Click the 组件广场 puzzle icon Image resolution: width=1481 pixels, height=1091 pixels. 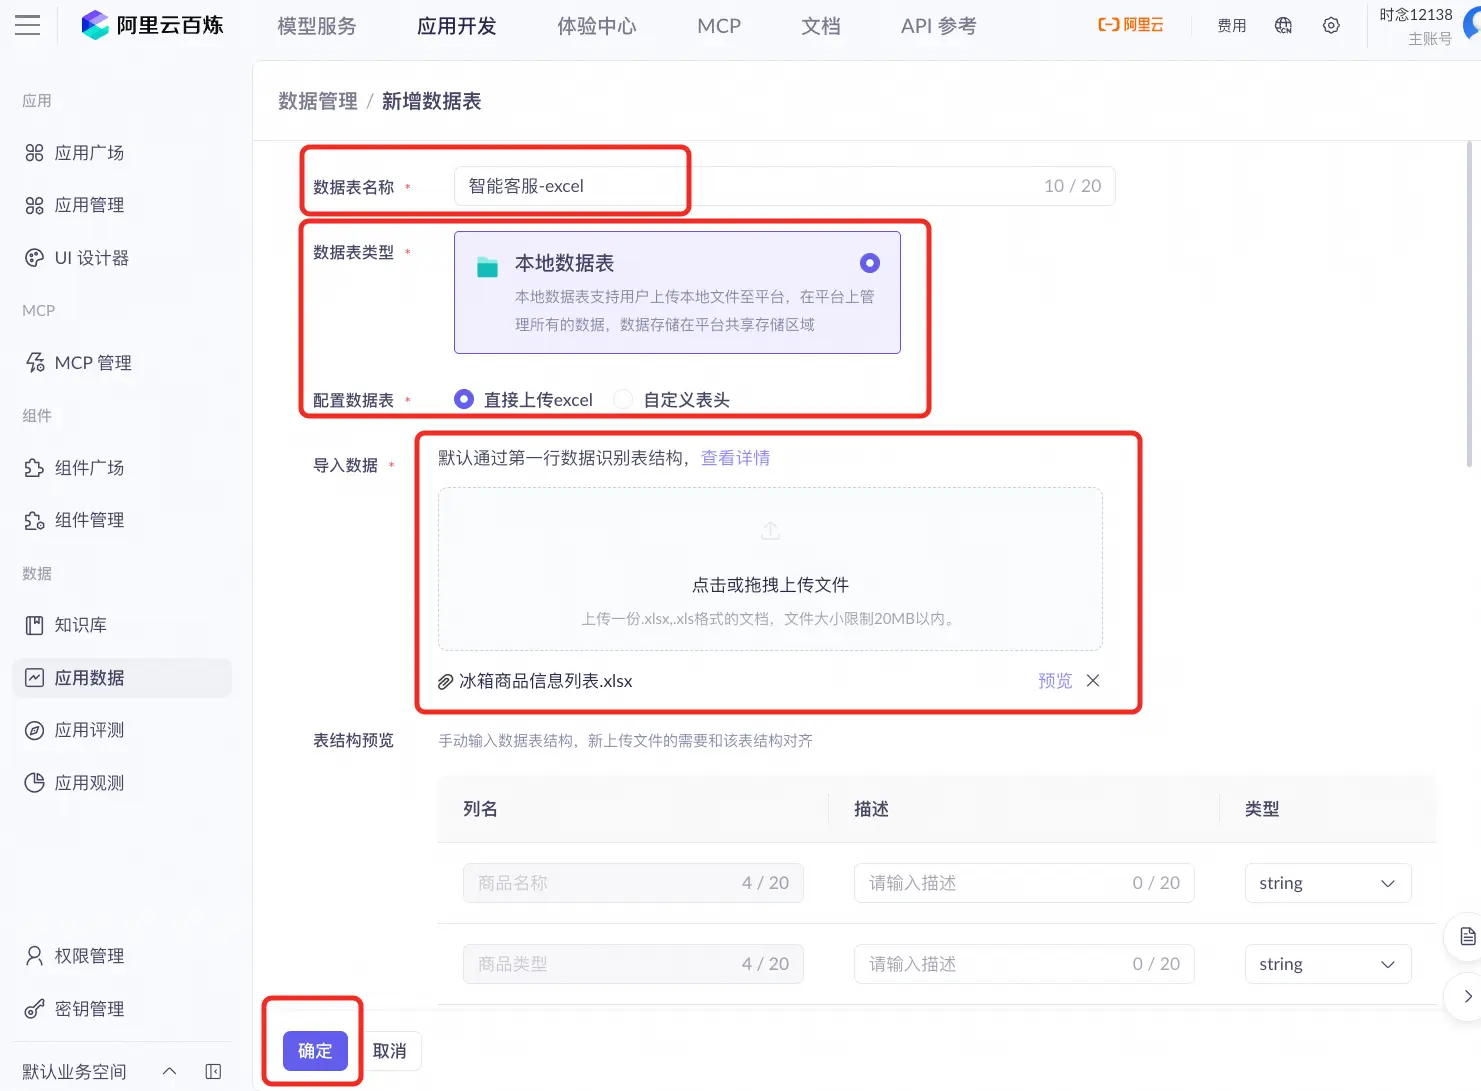34,468
